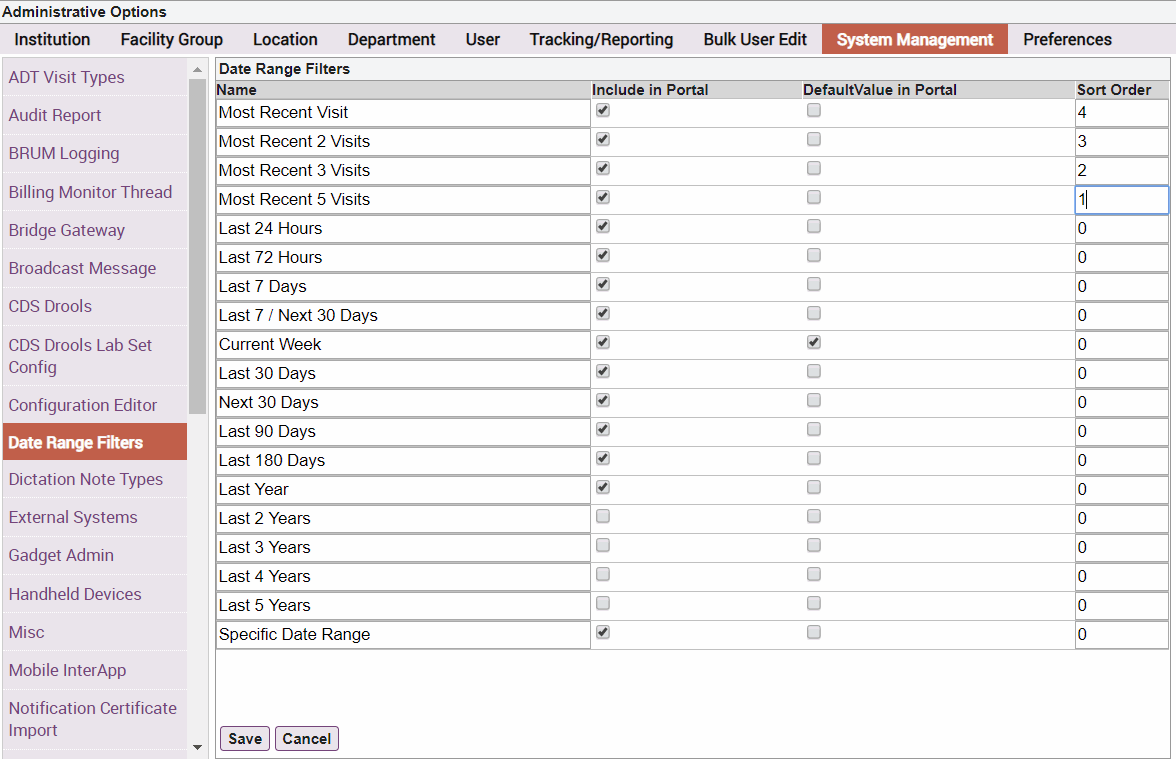Select the User tab
This screenshot has width=1176, height=759.
482,39
